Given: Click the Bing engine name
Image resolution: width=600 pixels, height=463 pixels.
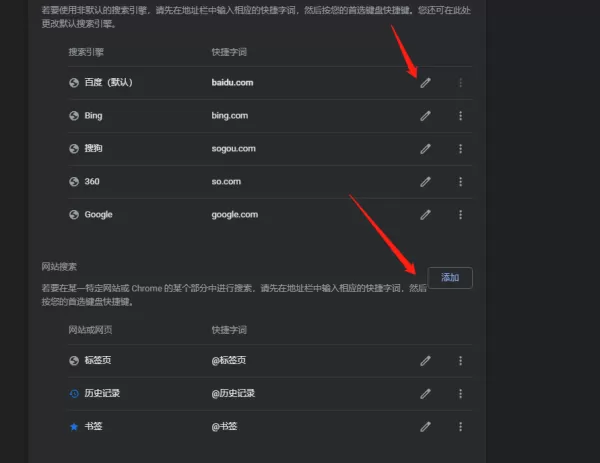Looking at the screenshot, I should 93,116.
